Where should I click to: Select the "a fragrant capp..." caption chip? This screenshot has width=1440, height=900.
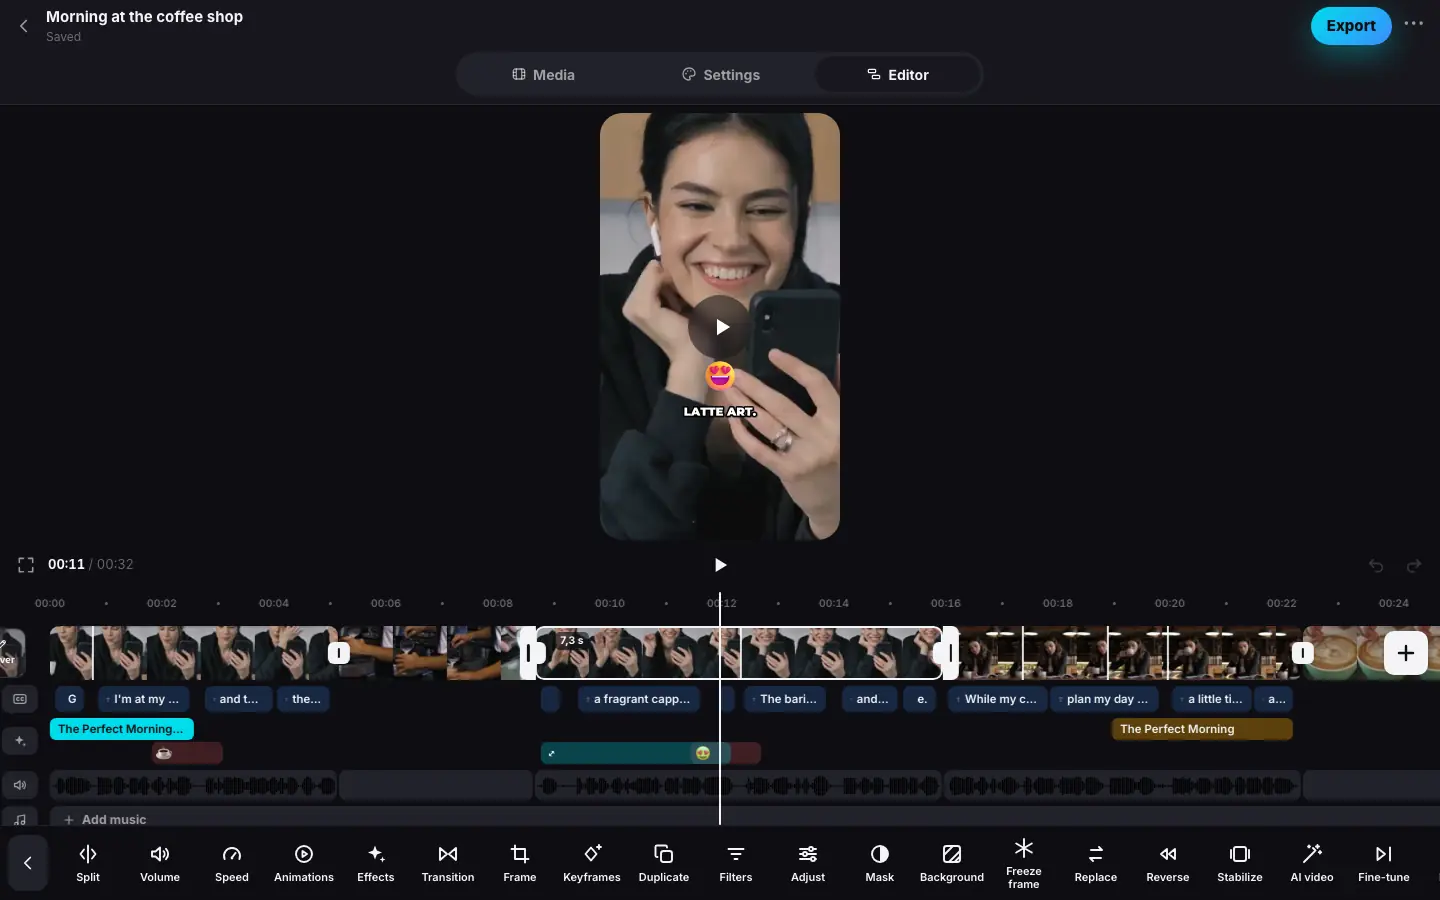coord(639,699)
